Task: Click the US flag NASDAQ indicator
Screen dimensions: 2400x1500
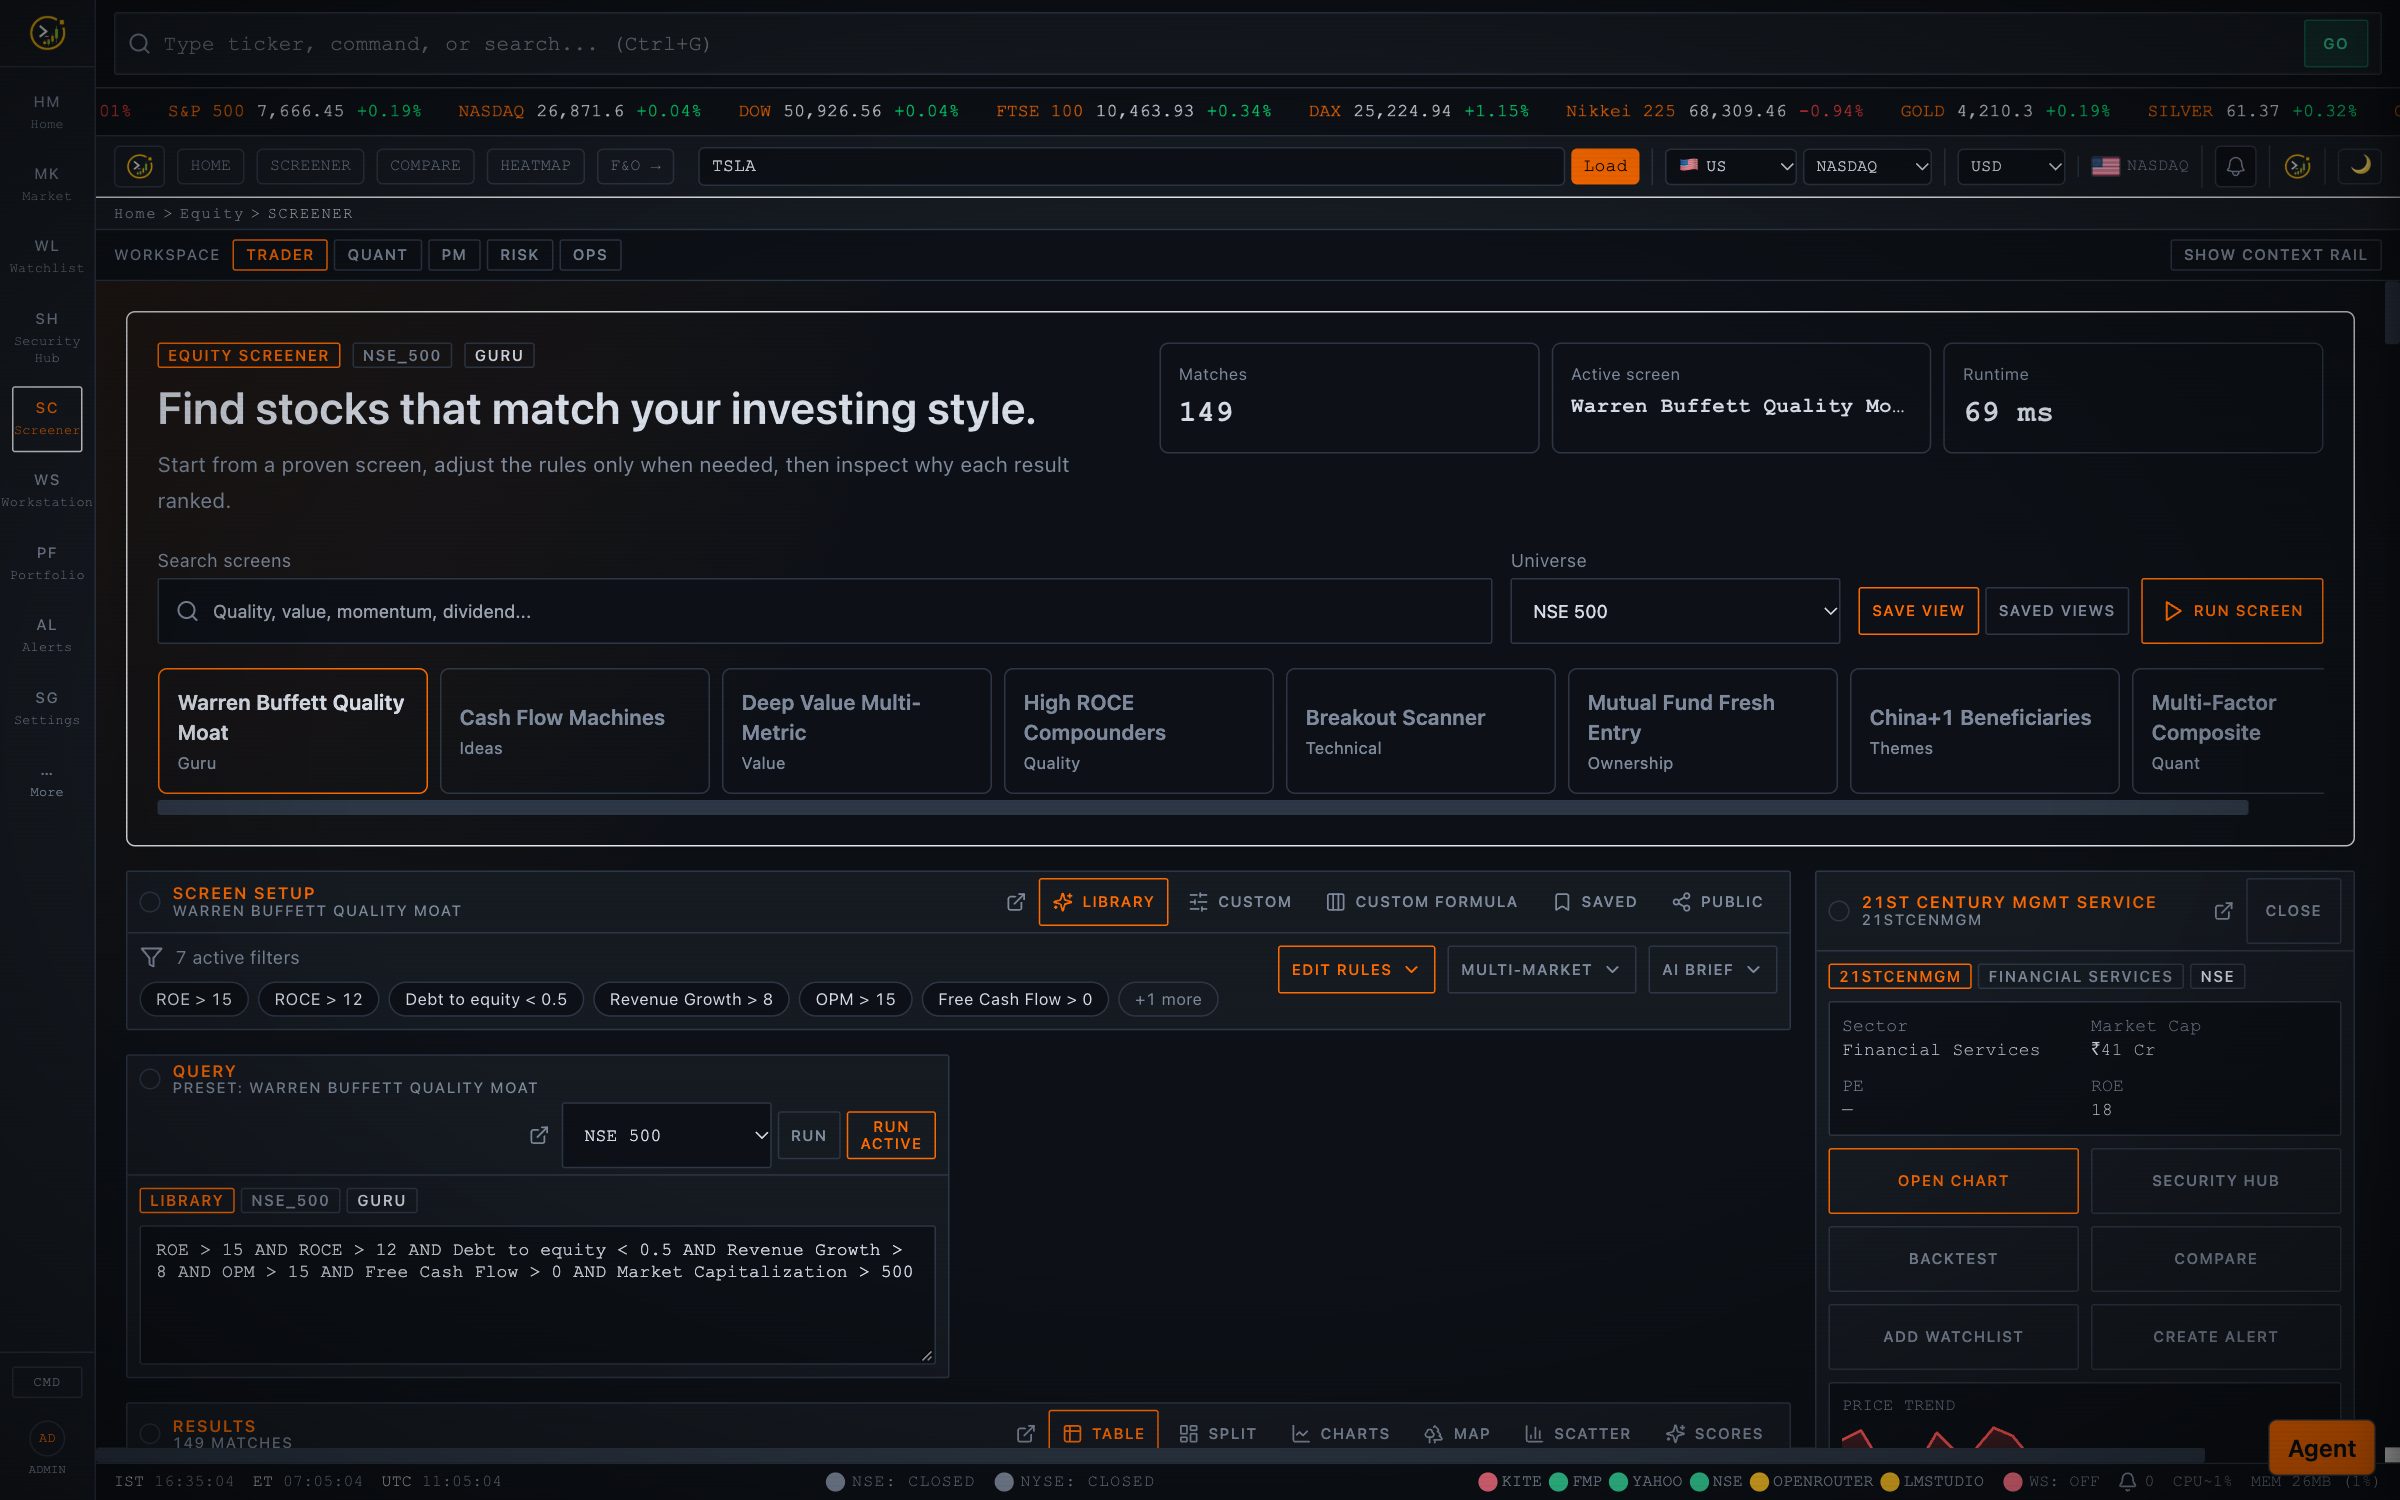Action: pos(2139,166)
